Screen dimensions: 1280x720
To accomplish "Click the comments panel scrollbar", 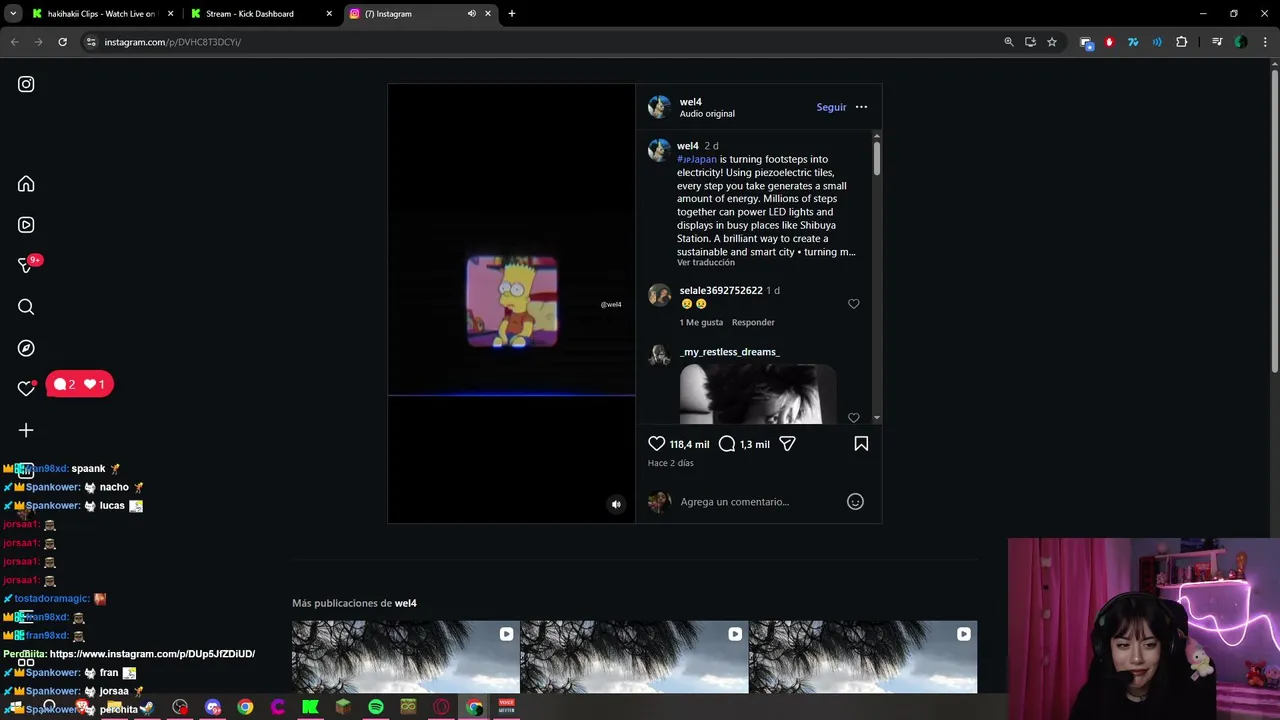I will pos(877,160).
